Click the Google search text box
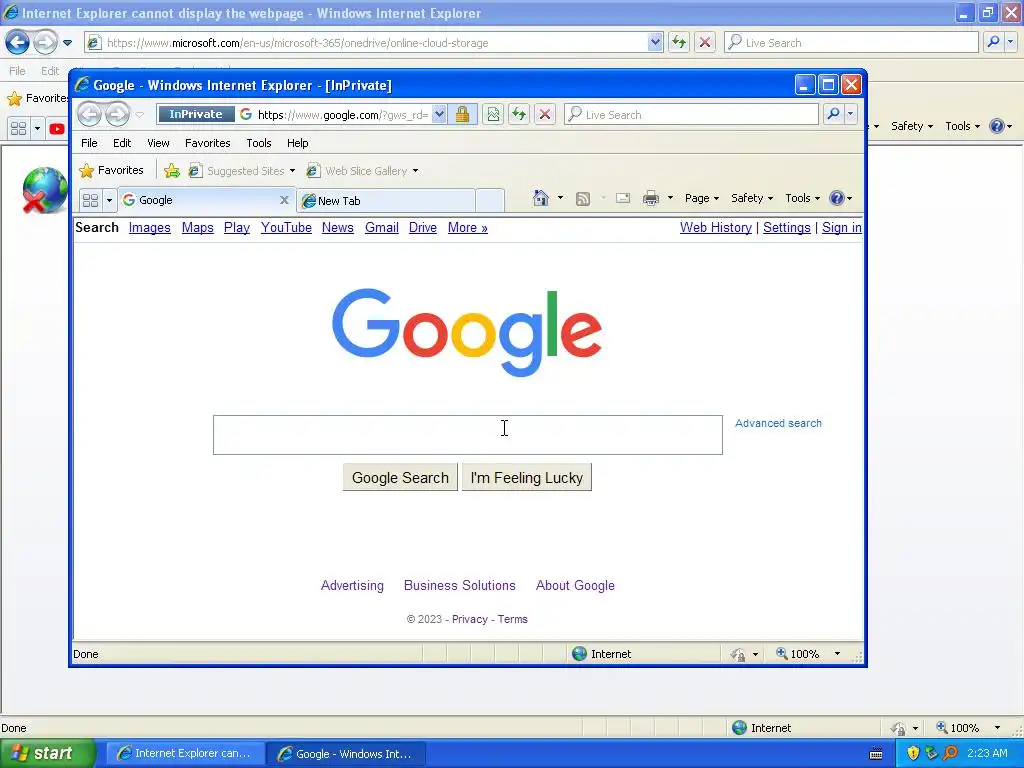This screenshot has width=1024, height=768. [x=468, y=435]
